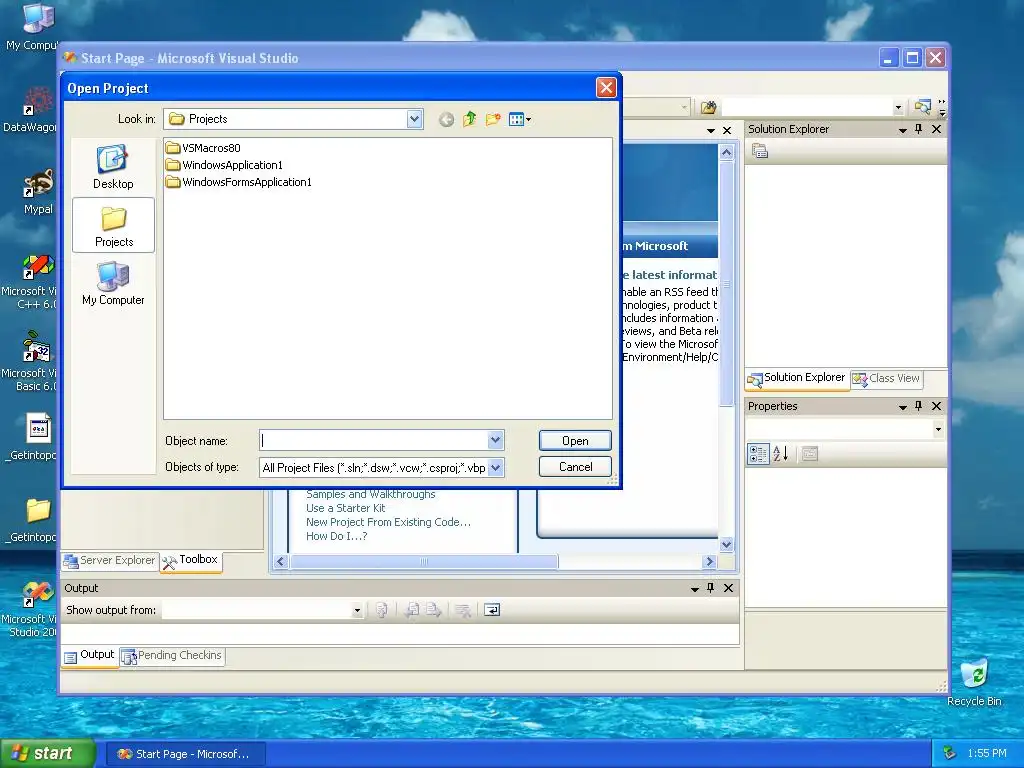Click Go to next message Output icon
Viewport: 1024px width, 768px height.
pyautogui.click(x=434, y=611)
